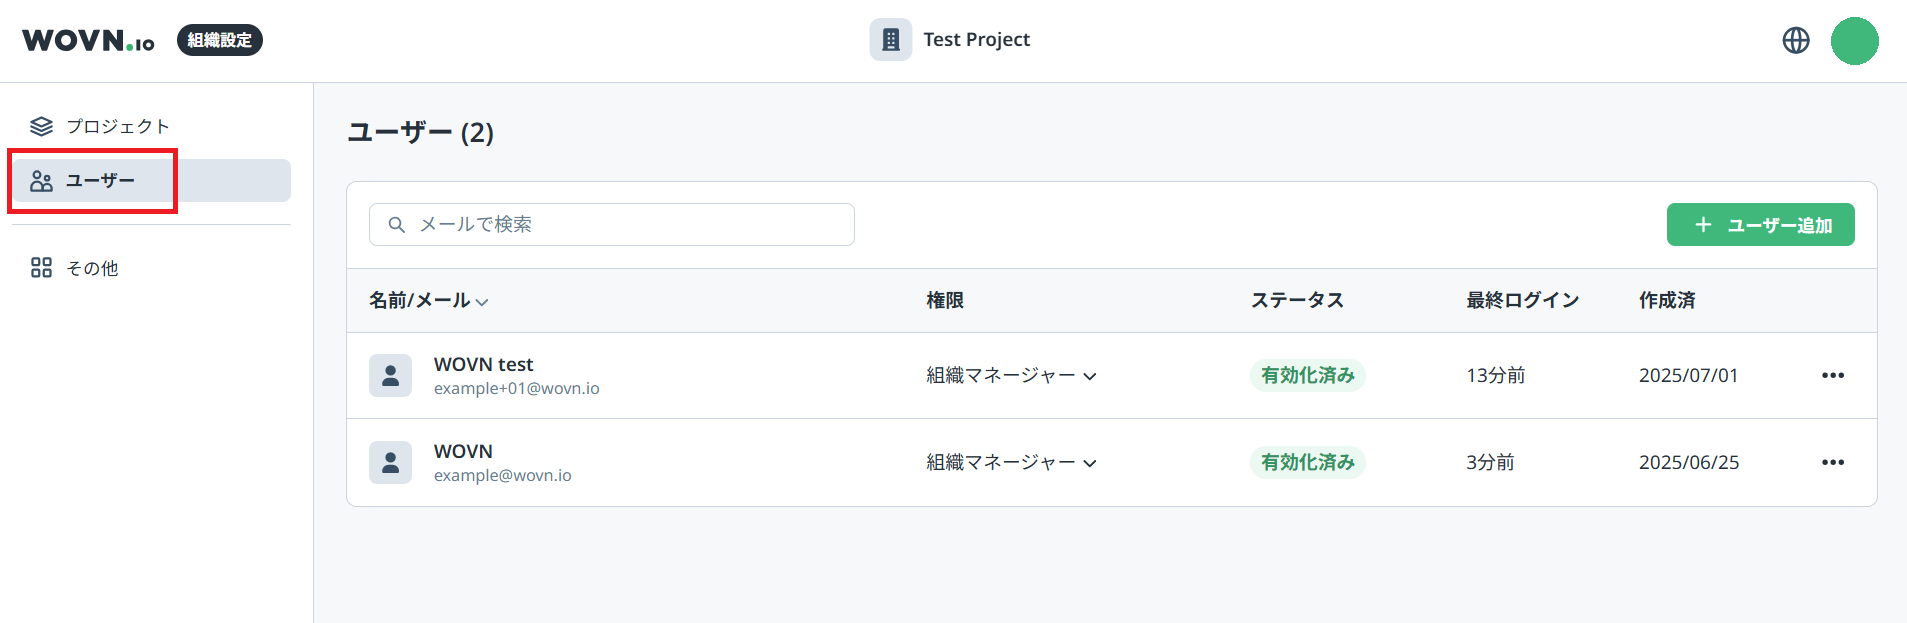Click WOVN test user avatar icon

[x=390, y=376]
